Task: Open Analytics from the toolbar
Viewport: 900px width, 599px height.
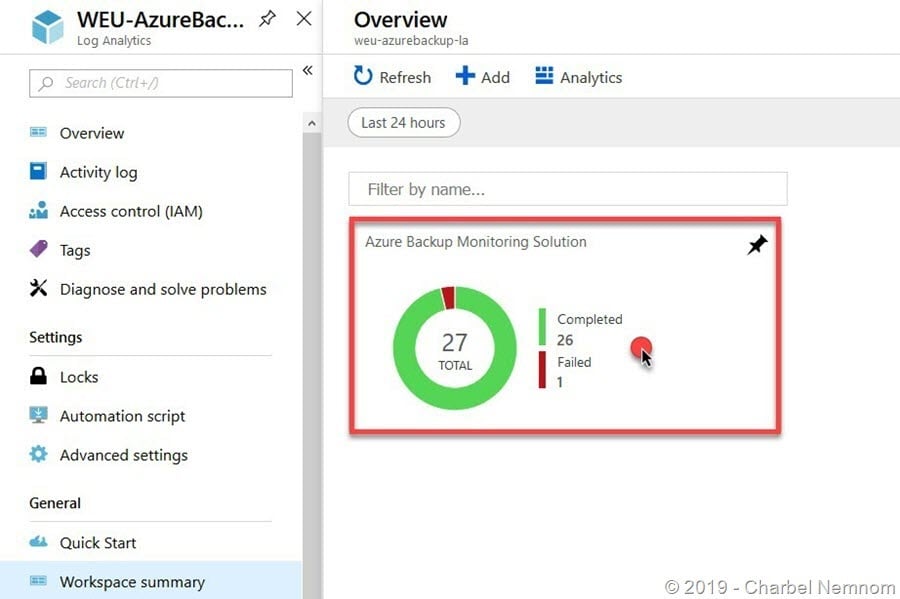Action: [579, 76]
